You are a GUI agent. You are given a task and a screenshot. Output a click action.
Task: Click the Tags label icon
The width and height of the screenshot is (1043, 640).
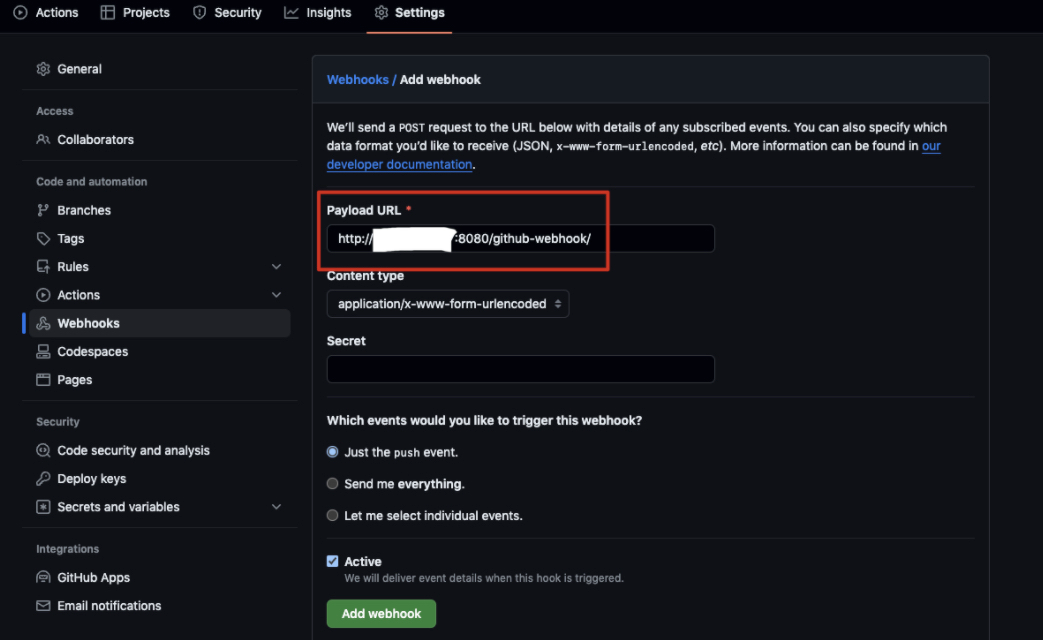pos(43,239)
